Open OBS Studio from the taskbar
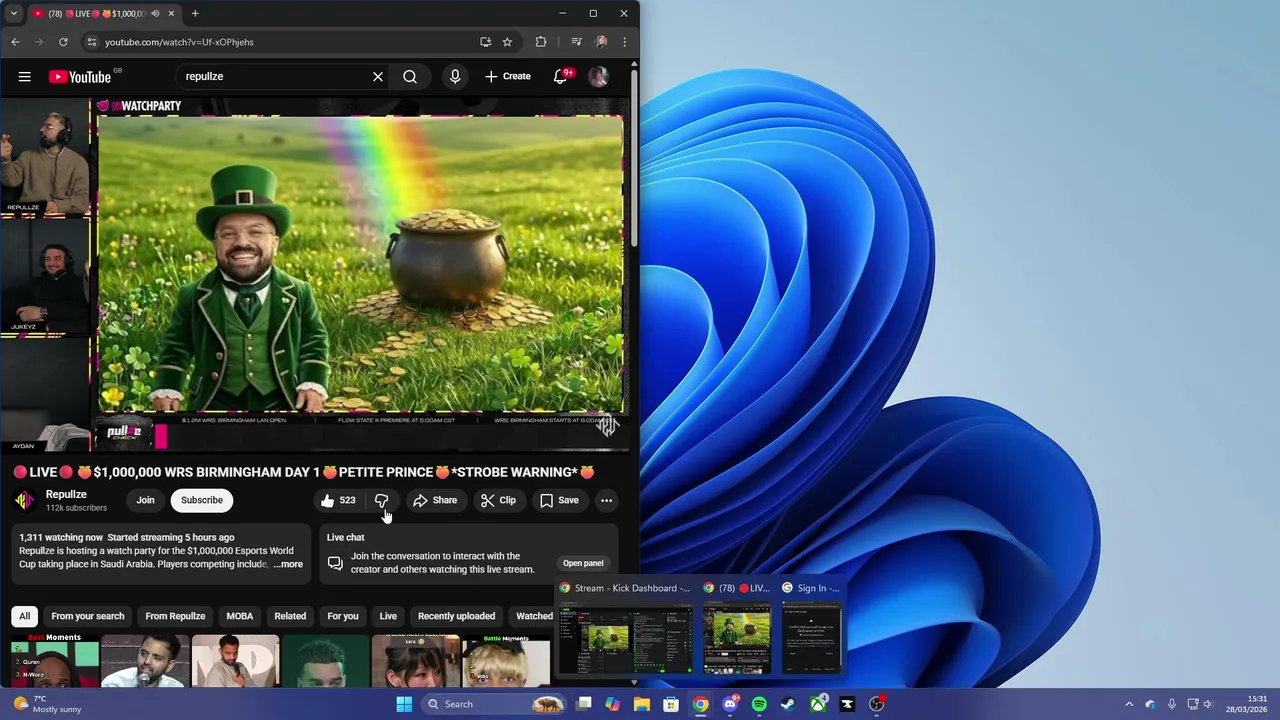Image resolution: width=1280 pixels, height=720 pixels. pyautogui.click(x=877, y=704)
